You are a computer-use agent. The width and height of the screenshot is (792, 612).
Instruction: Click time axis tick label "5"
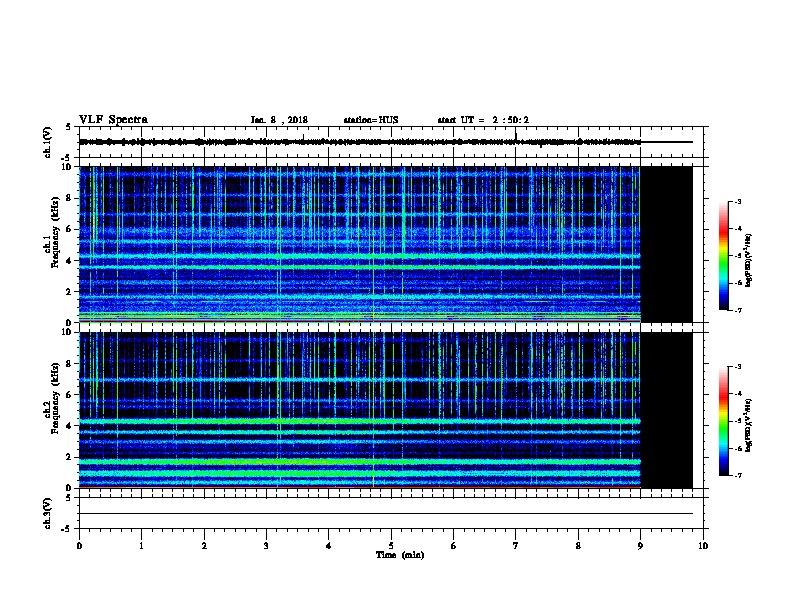click(x=391, y=546)
